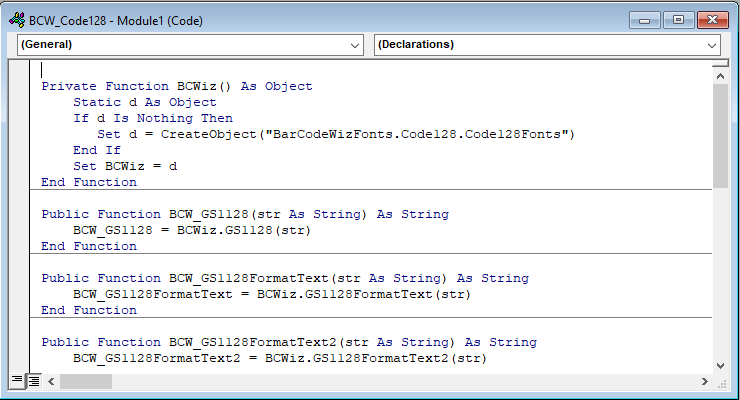
Task: Click the horizontal scrollbar right arrow
Action: (x=705, y=381)
